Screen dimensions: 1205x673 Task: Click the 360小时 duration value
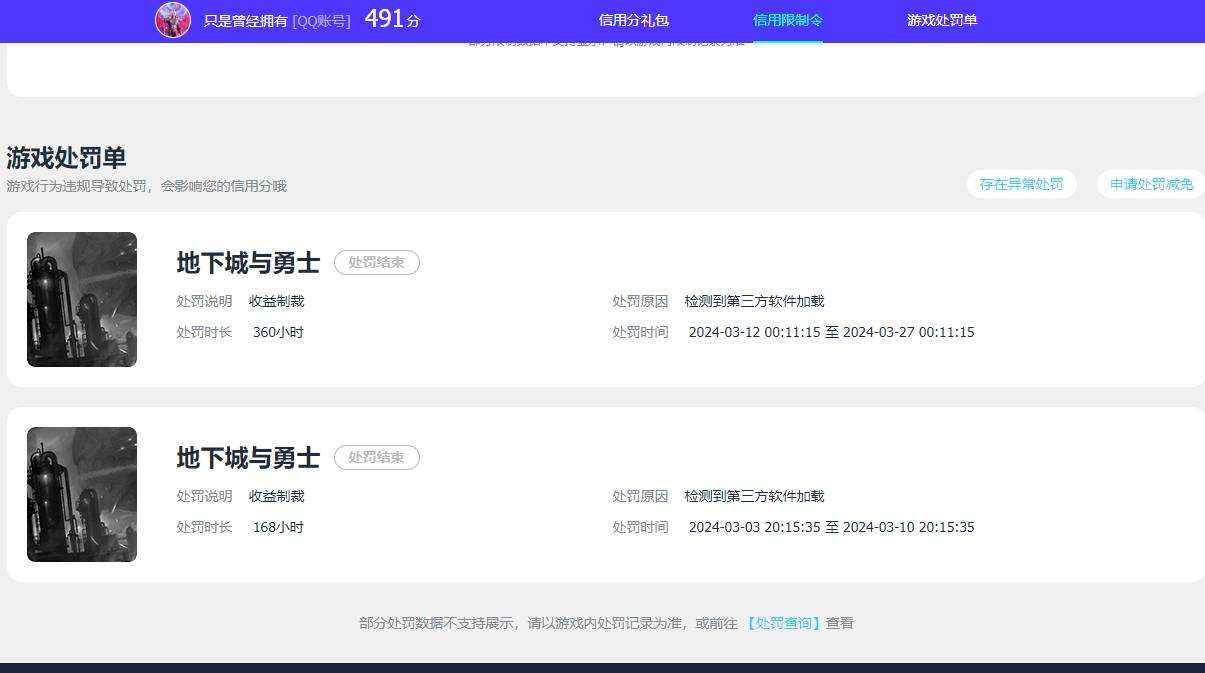click(278, 332)
